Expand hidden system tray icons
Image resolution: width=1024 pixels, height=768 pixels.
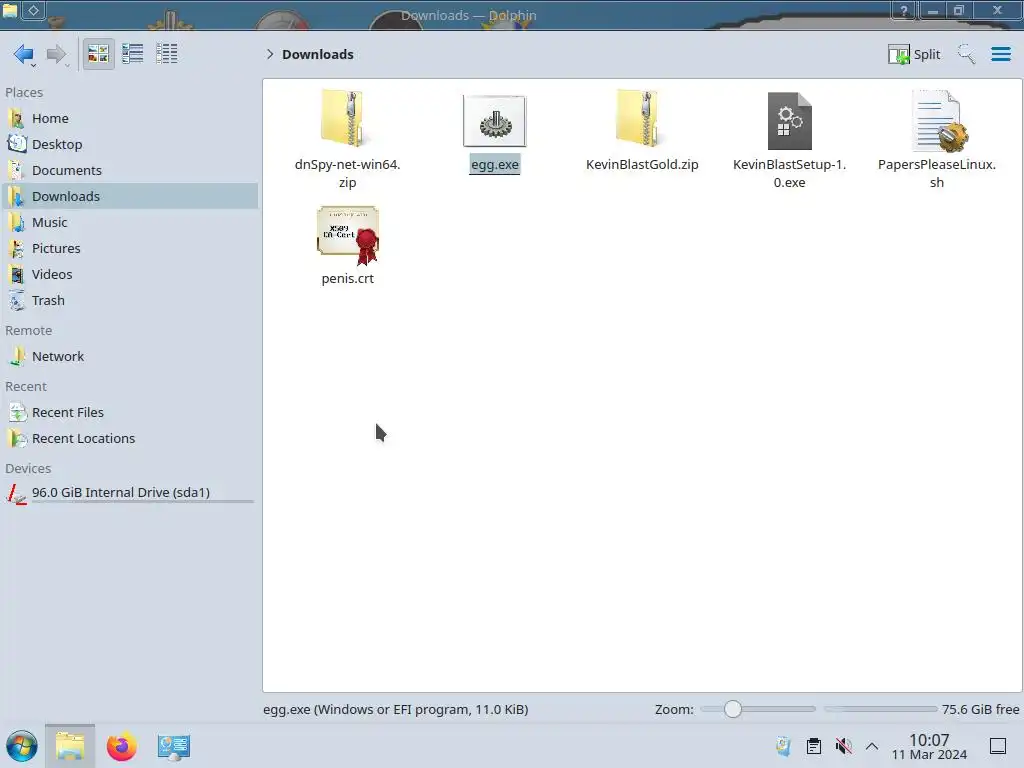click(x=872, y=746)
